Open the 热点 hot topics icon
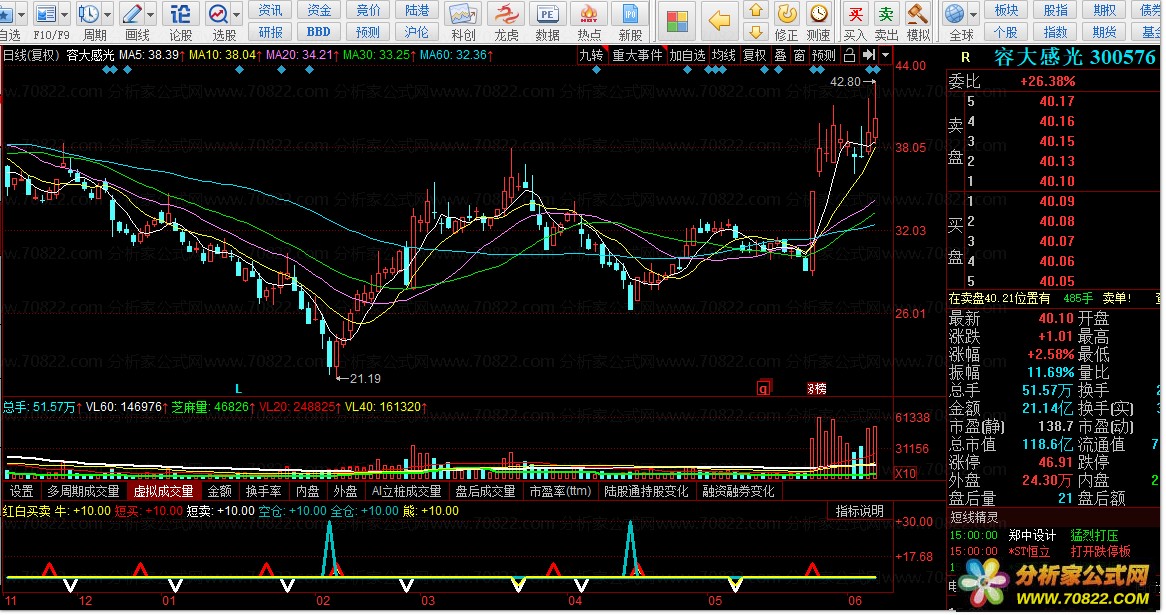 589,14
